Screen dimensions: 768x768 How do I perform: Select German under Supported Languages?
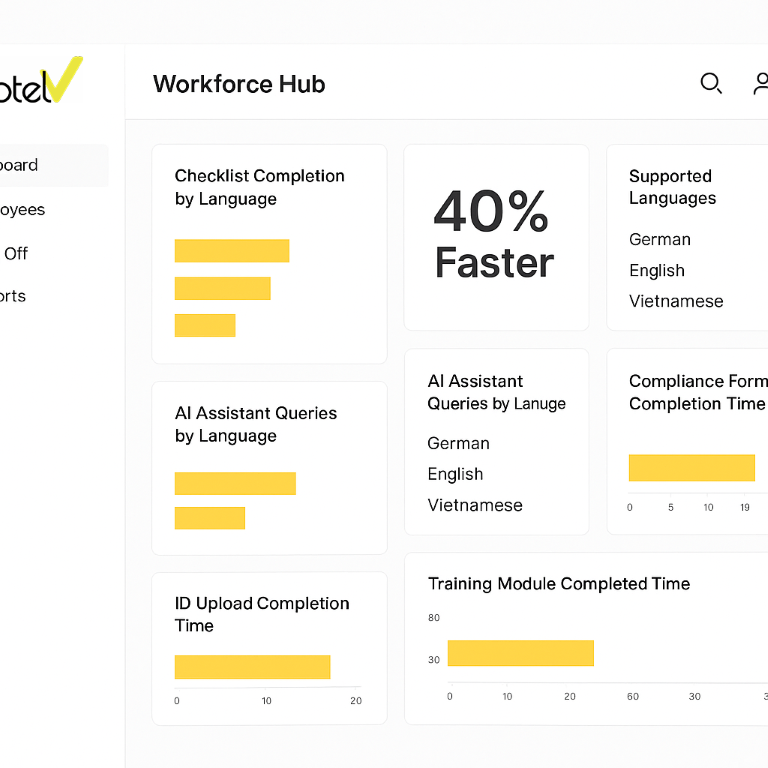pyautogui.click(x=660, y=240)
